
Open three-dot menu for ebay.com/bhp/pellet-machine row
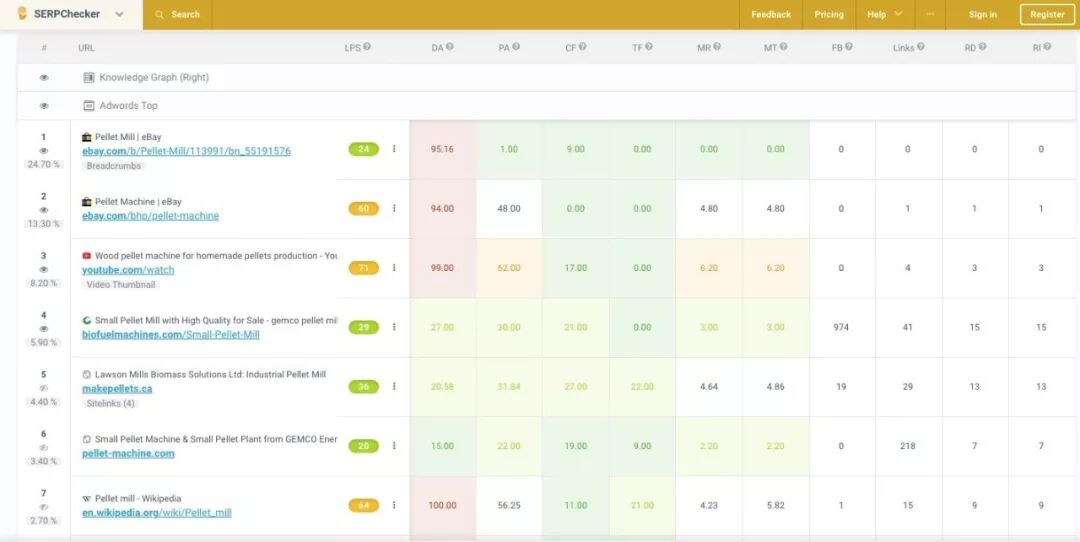click(394, 208)
